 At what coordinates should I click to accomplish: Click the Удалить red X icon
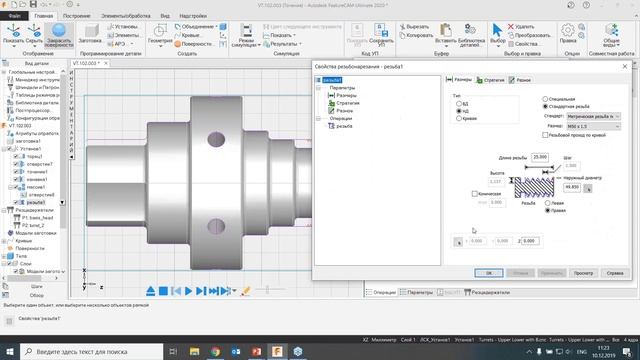pos(511,27)
